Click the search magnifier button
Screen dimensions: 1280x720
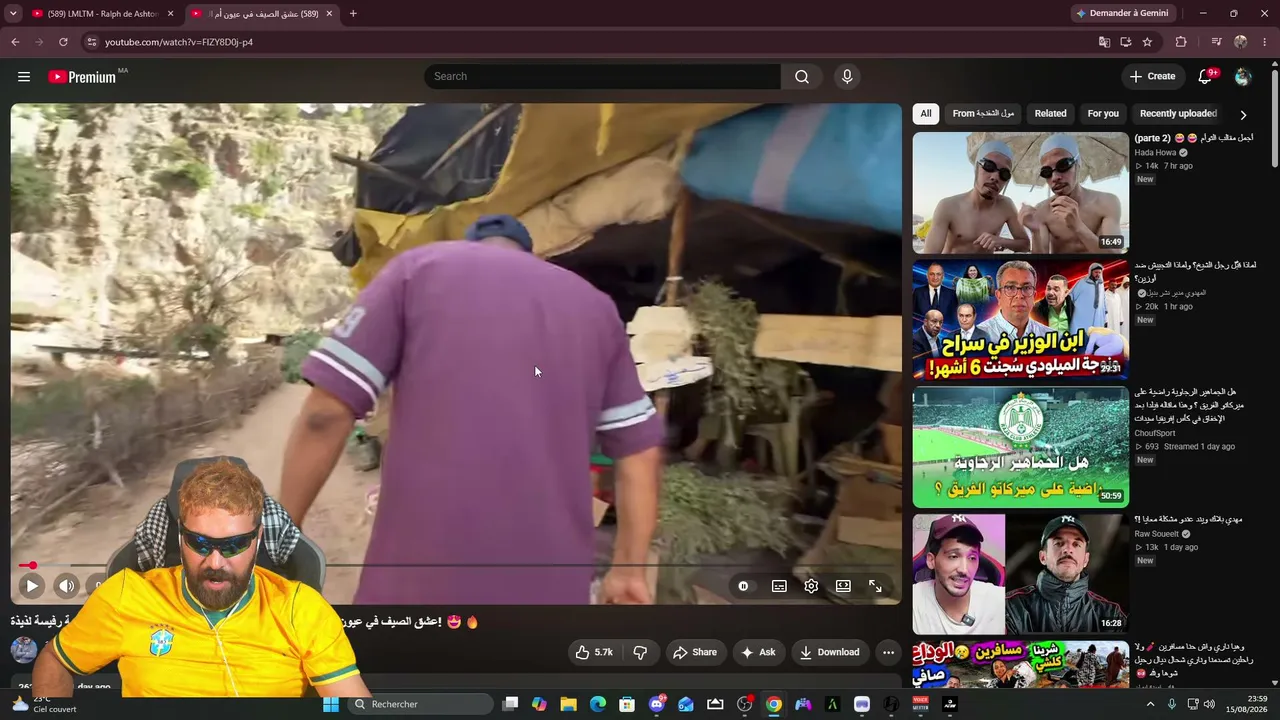tap(802, 77)
